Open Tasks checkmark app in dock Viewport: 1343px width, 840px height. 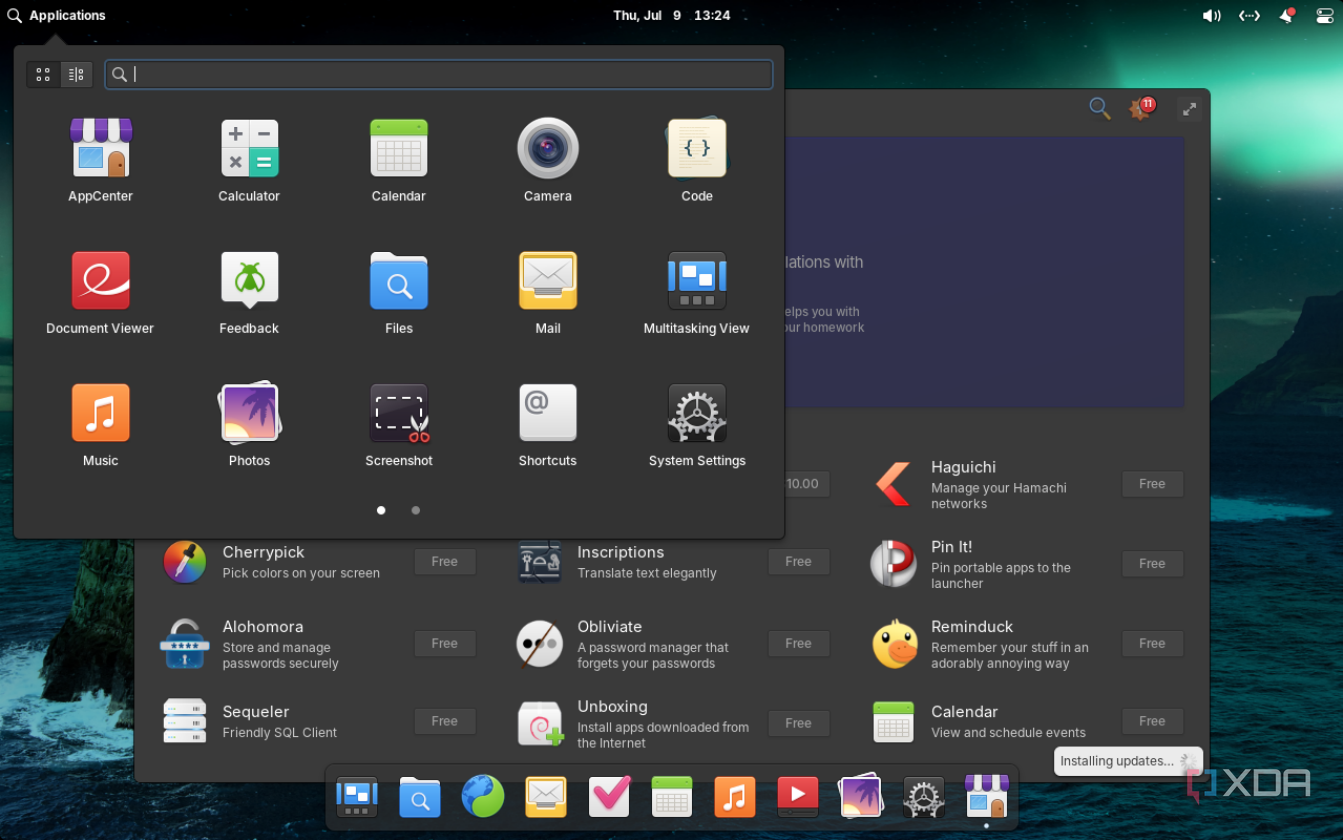(609, 797)
